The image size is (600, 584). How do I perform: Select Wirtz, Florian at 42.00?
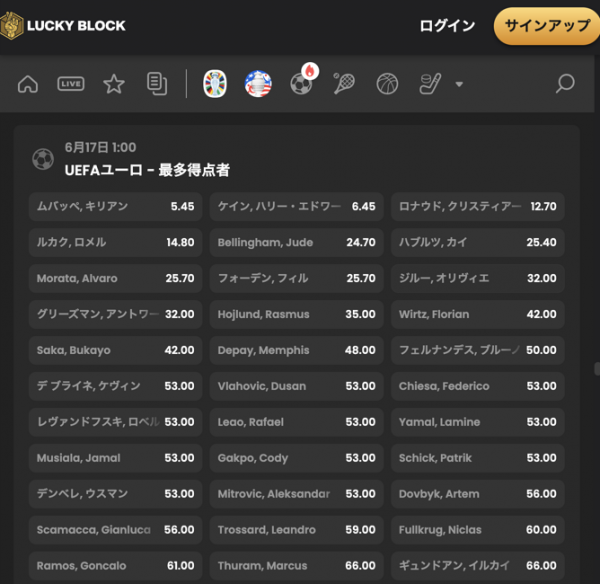coord(478,314)
